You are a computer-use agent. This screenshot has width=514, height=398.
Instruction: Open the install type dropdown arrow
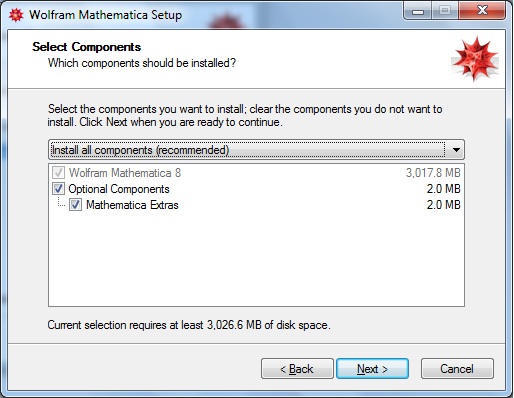pos(456,150)
